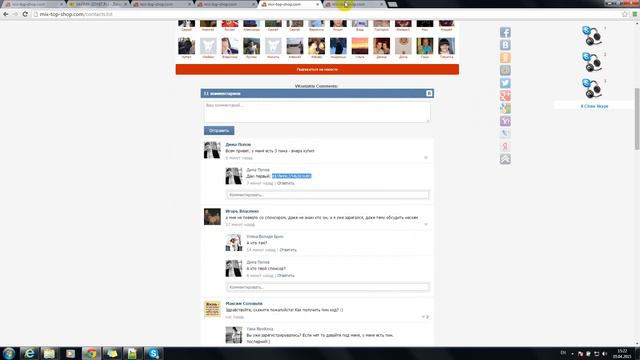Click the like heart on Максим Соловьёв comment
This screenshot has width=640, height=360.
point(425,317)
